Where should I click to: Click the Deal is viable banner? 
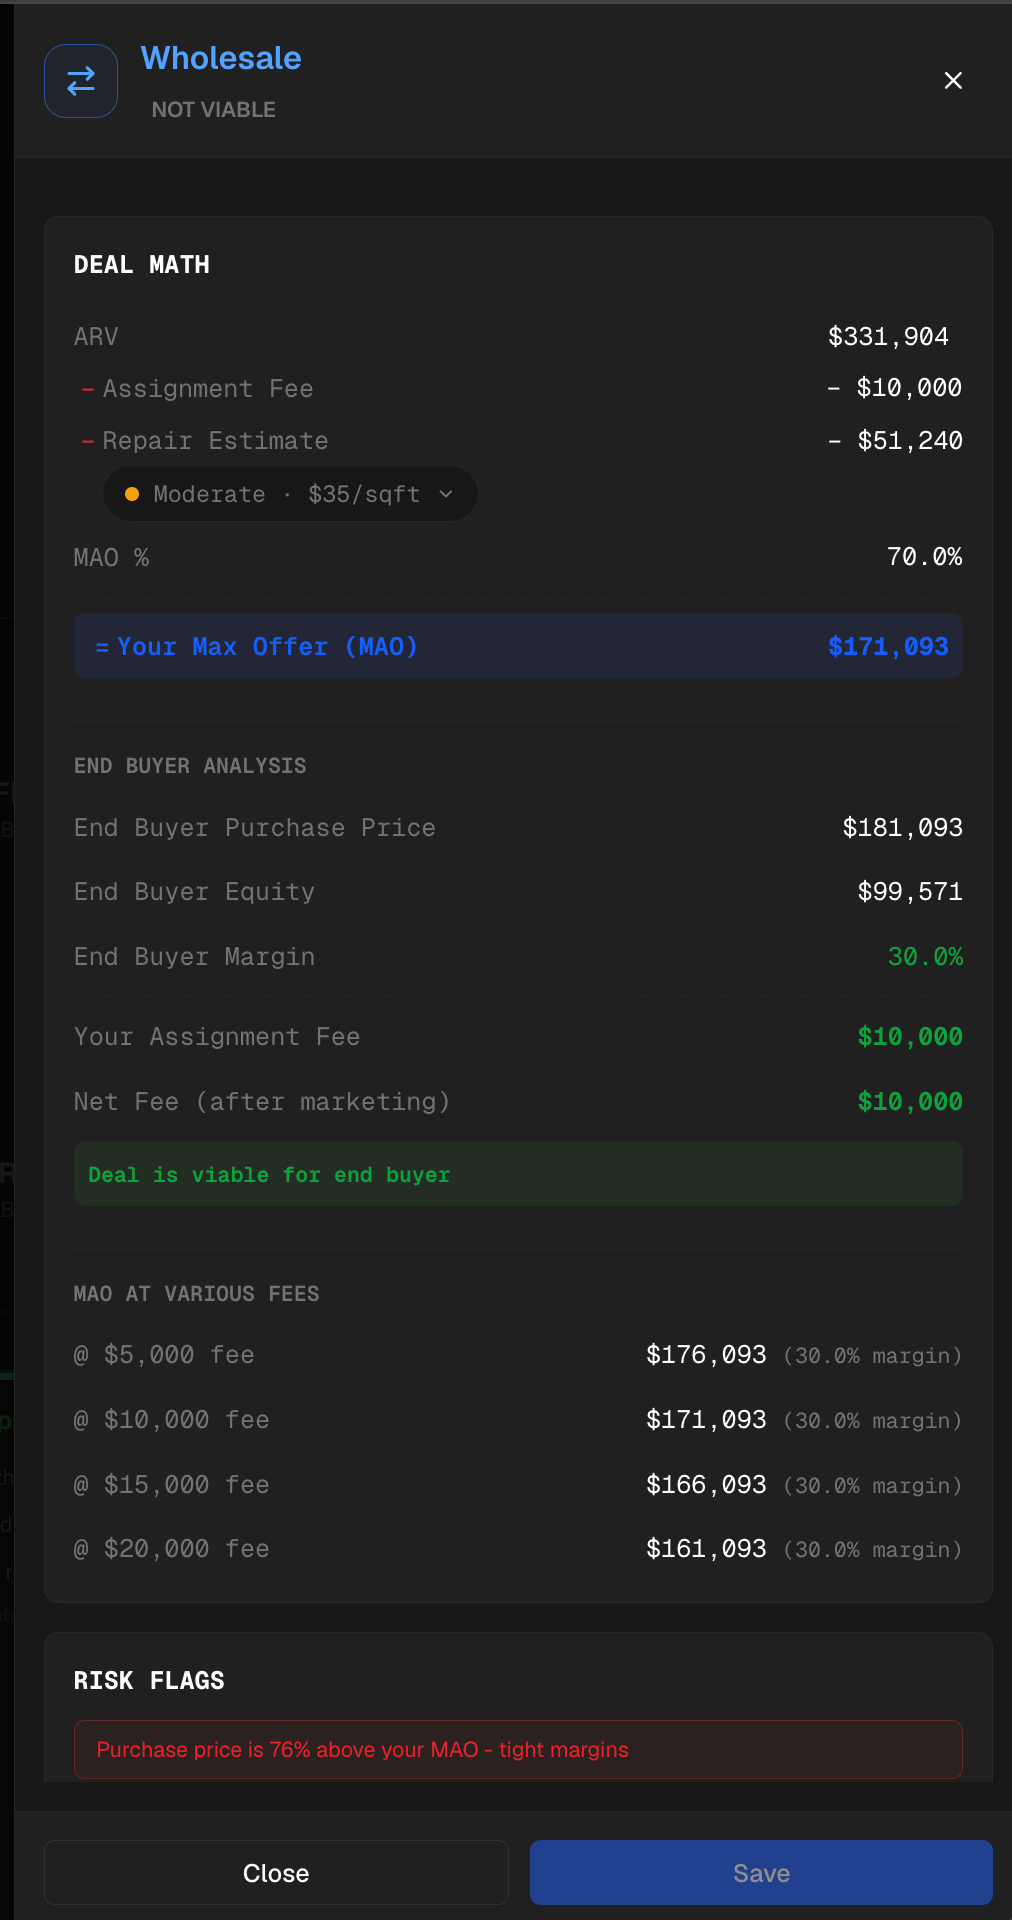click(x=517, y=1173)
